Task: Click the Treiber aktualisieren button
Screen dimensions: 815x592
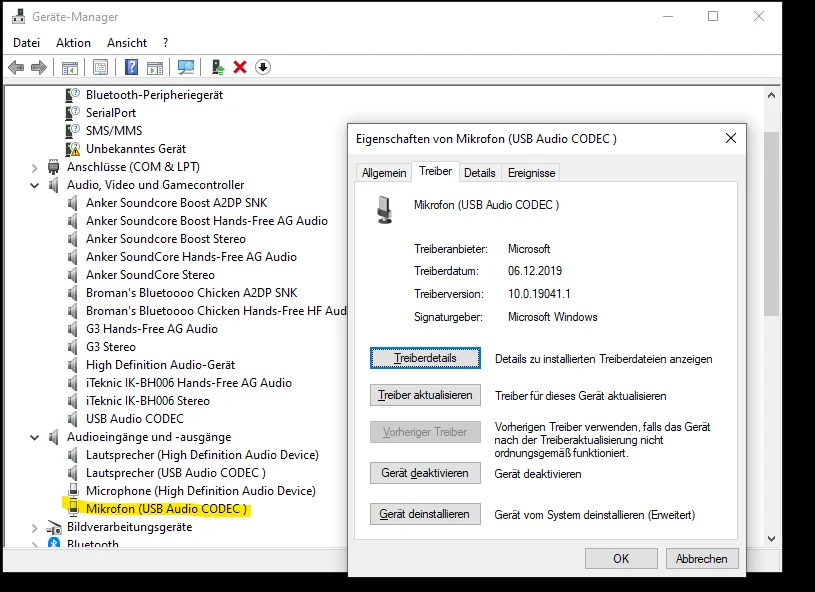Action: (425, 395)
